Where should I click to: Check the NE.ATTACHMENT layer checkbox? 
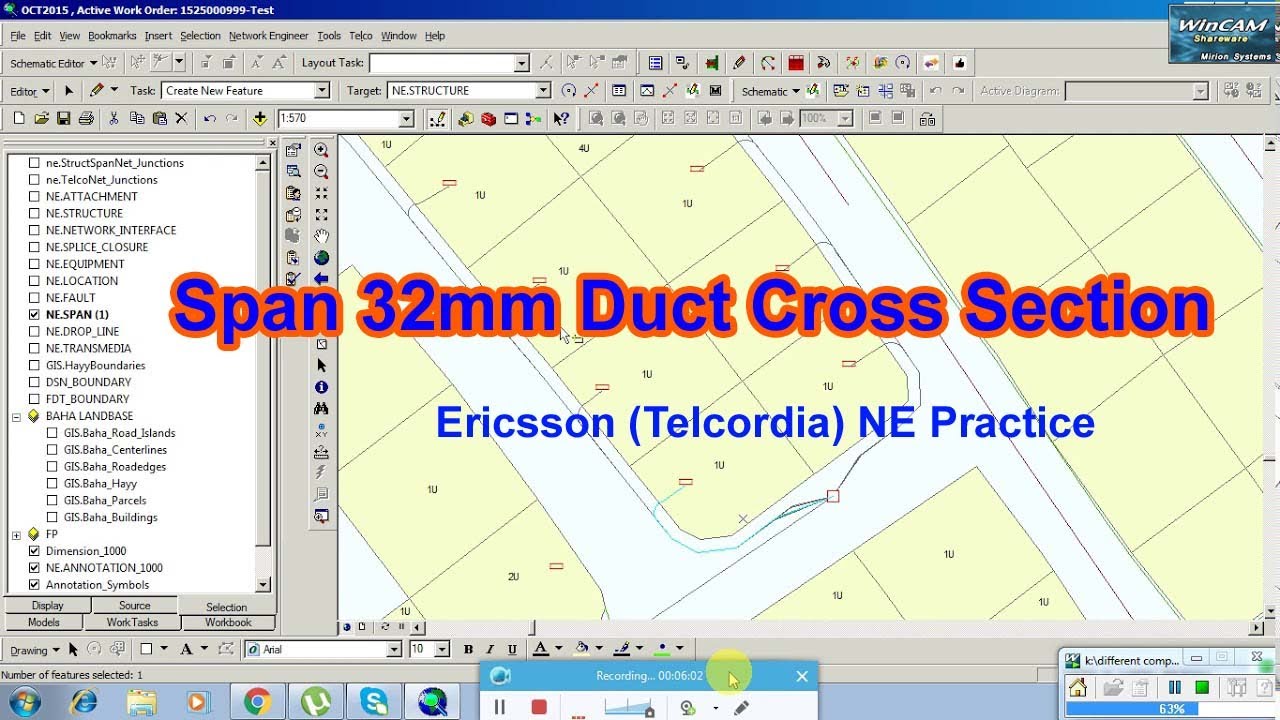point(35,196)
